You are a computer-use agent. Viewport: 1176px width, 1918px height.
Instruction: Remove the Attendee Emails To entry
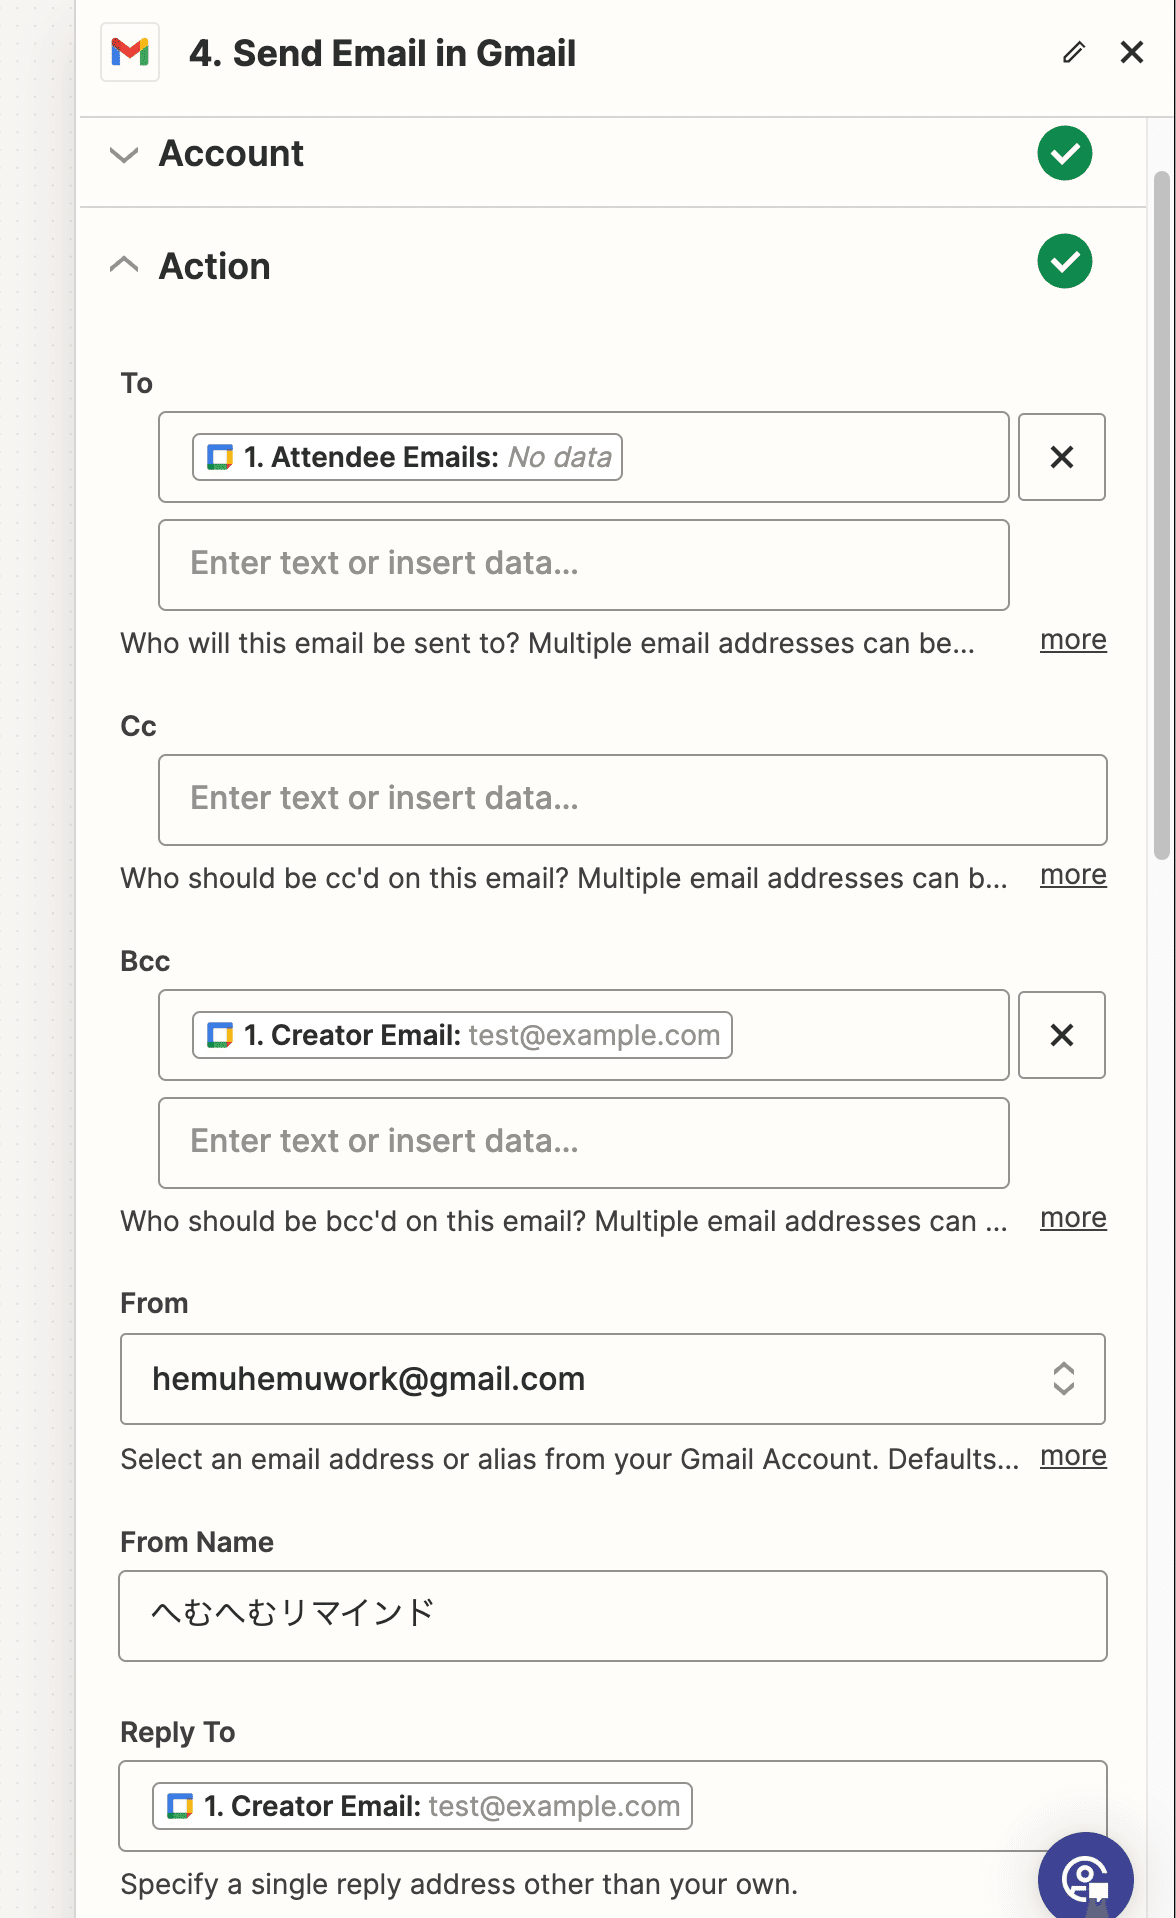(x=1062, y=457)
